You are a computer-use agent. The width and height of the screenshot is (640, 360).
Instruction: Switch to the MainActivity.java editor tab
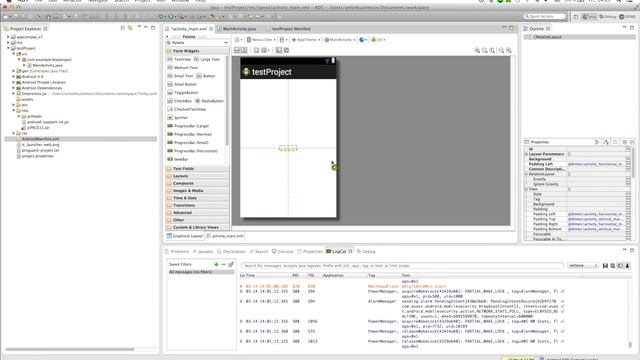[240, 29]
